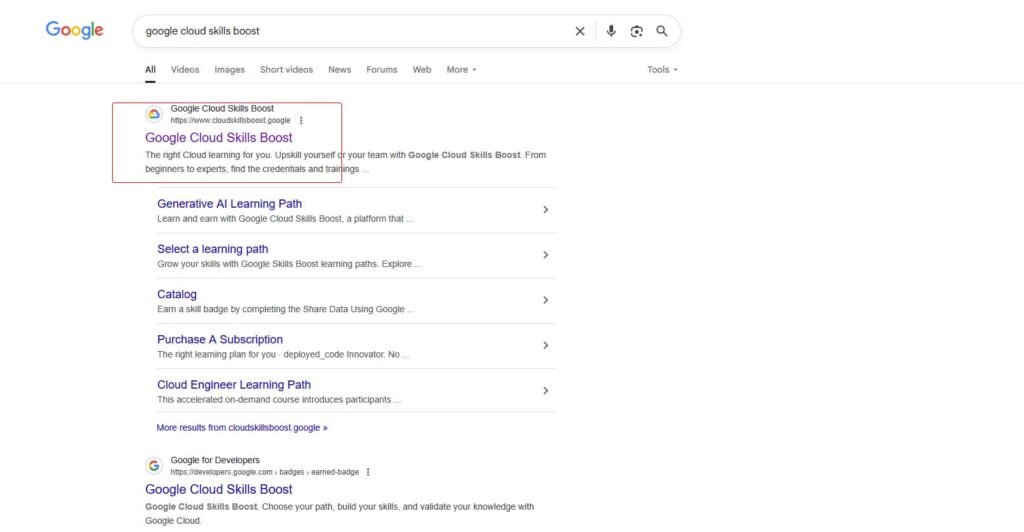Open three-dot menu for cloudskillsboost.google result
This screenshot has height=532, width=1024.
(x=301, y=120)
